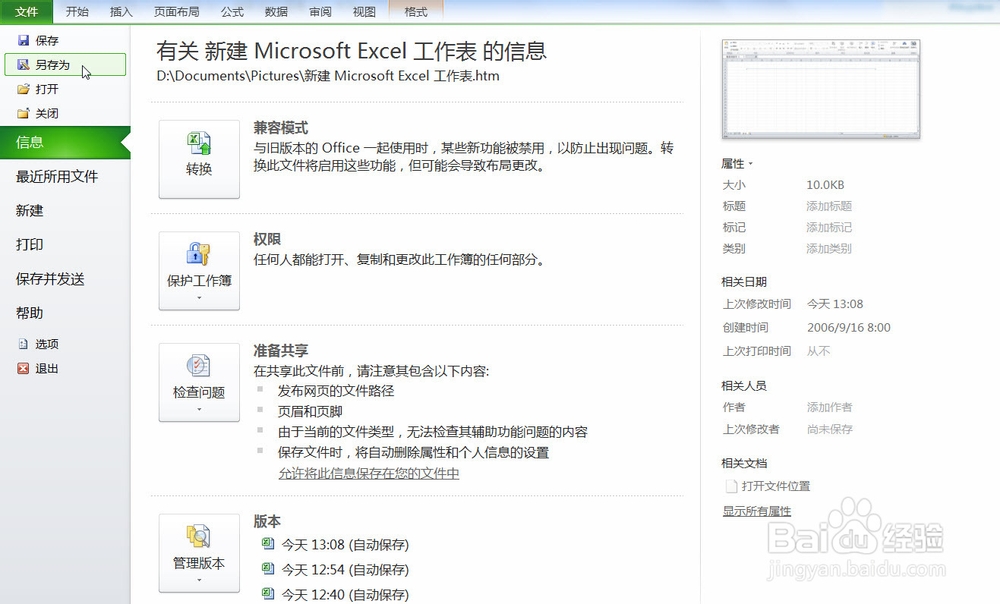Screen dimensions: 1000x604
Task: Click Excel icon beside 今天 12:40 version
Action: tap(268, 594)
